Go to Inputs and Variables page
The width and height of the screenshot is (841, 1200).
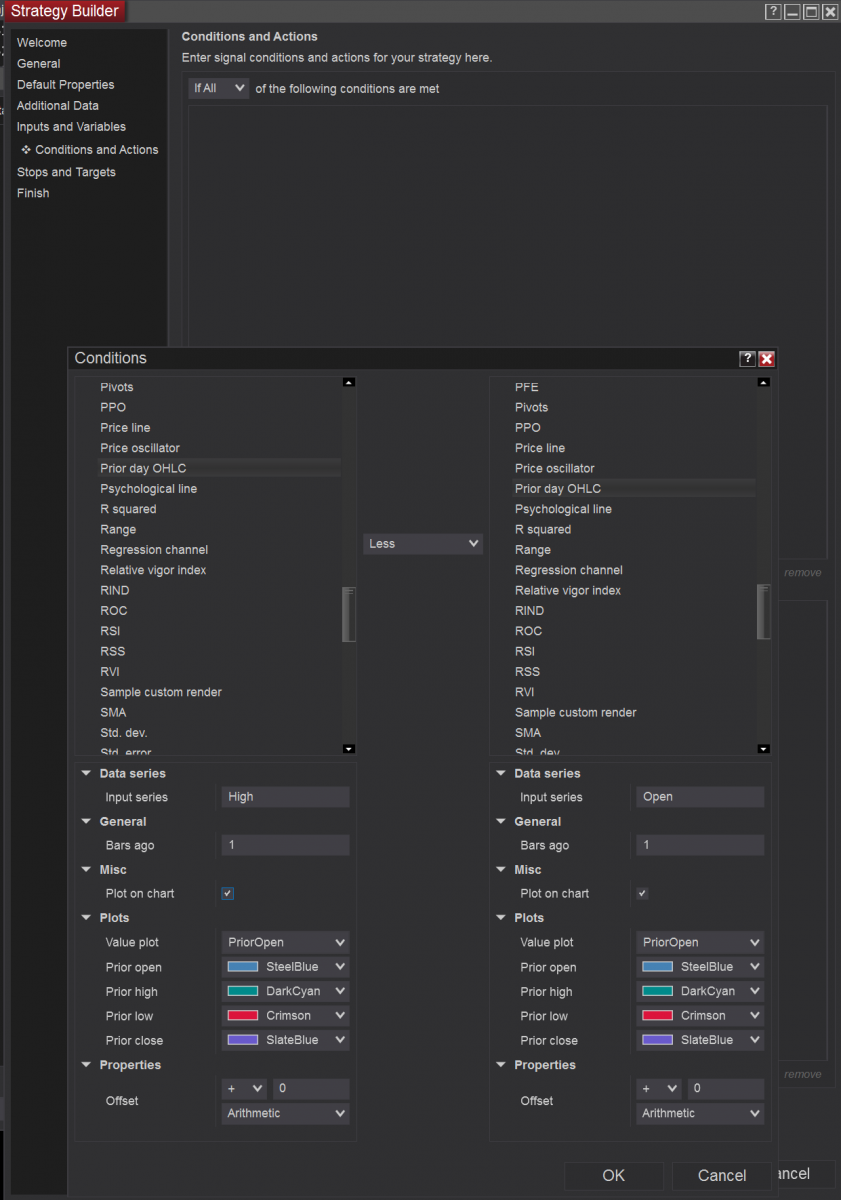pos(71,127)
